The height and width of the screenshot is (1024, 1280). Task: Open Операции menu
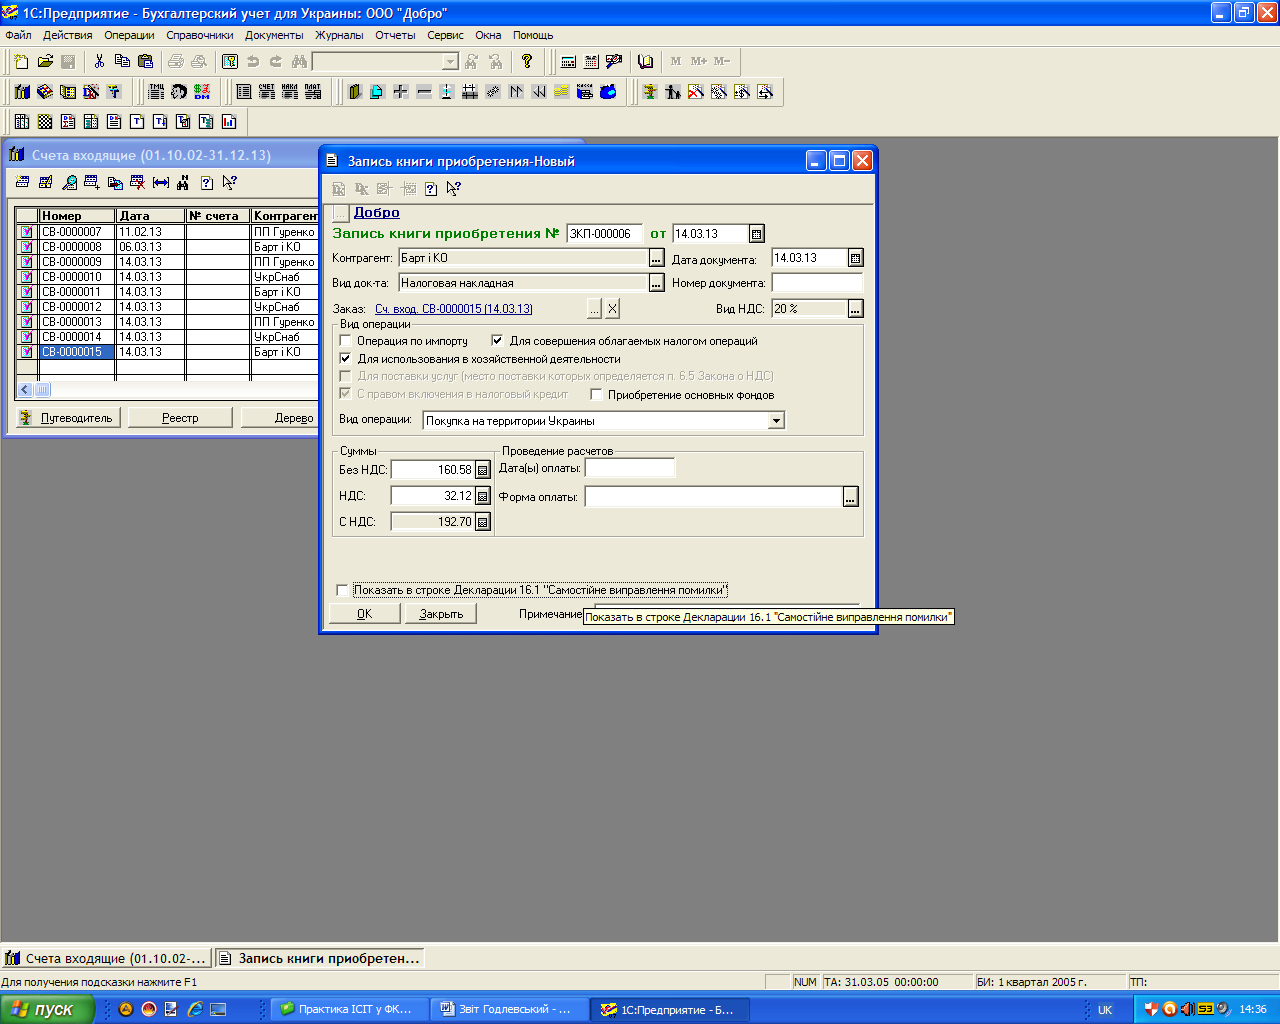129,35
